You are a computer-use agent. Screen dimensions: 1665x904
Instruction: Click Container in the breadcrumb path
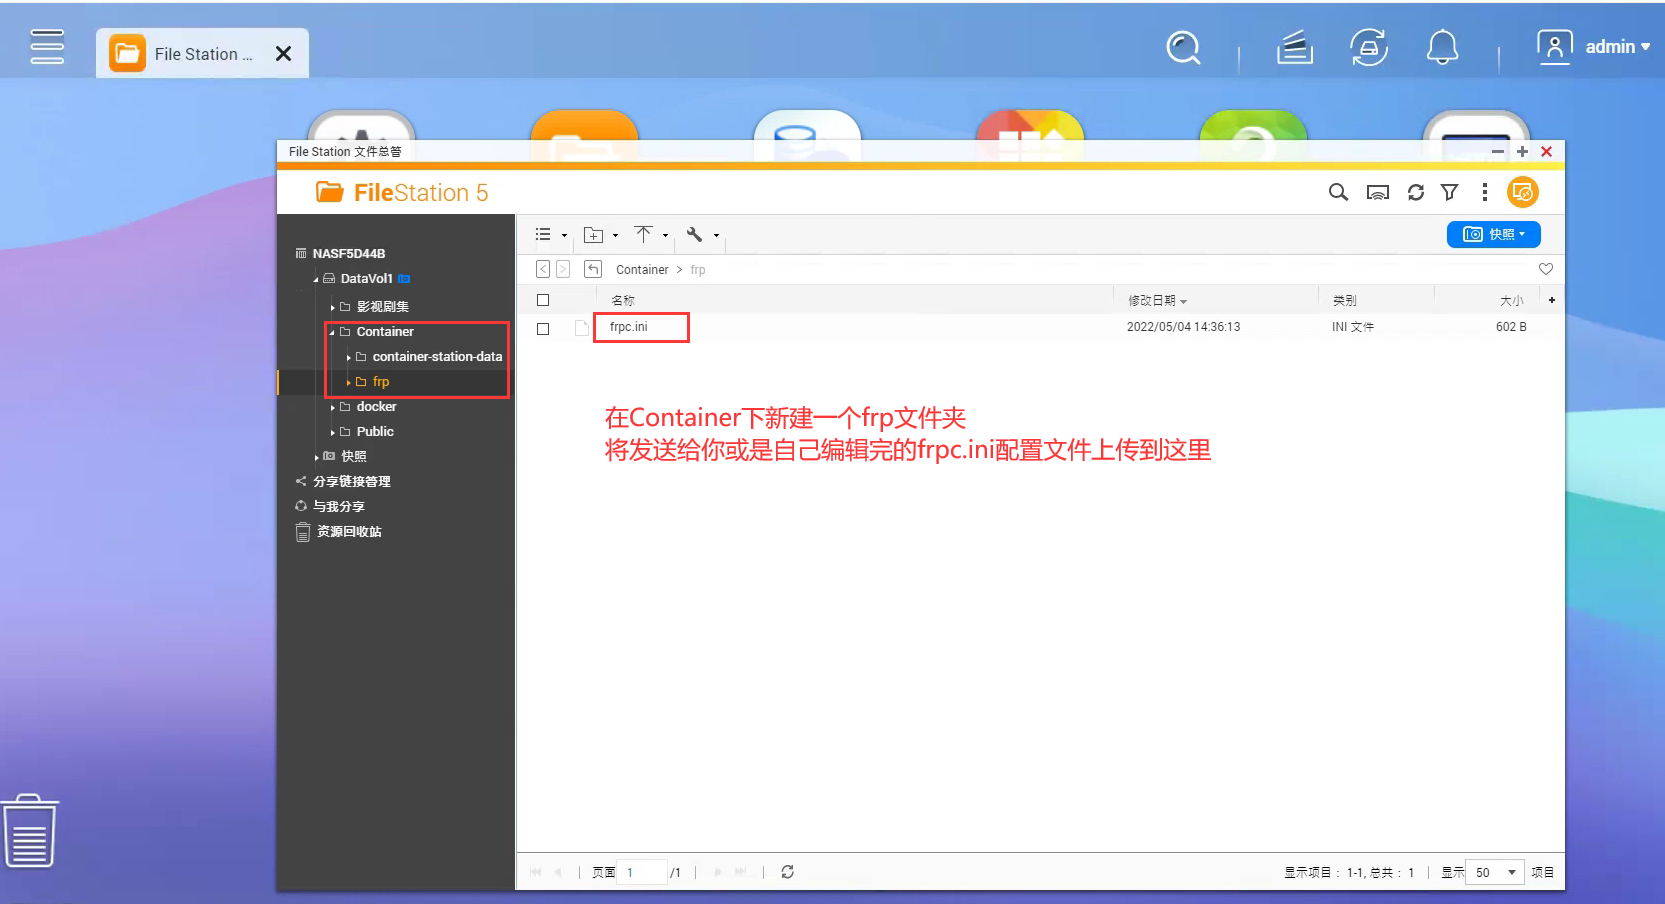click(642, 270)
